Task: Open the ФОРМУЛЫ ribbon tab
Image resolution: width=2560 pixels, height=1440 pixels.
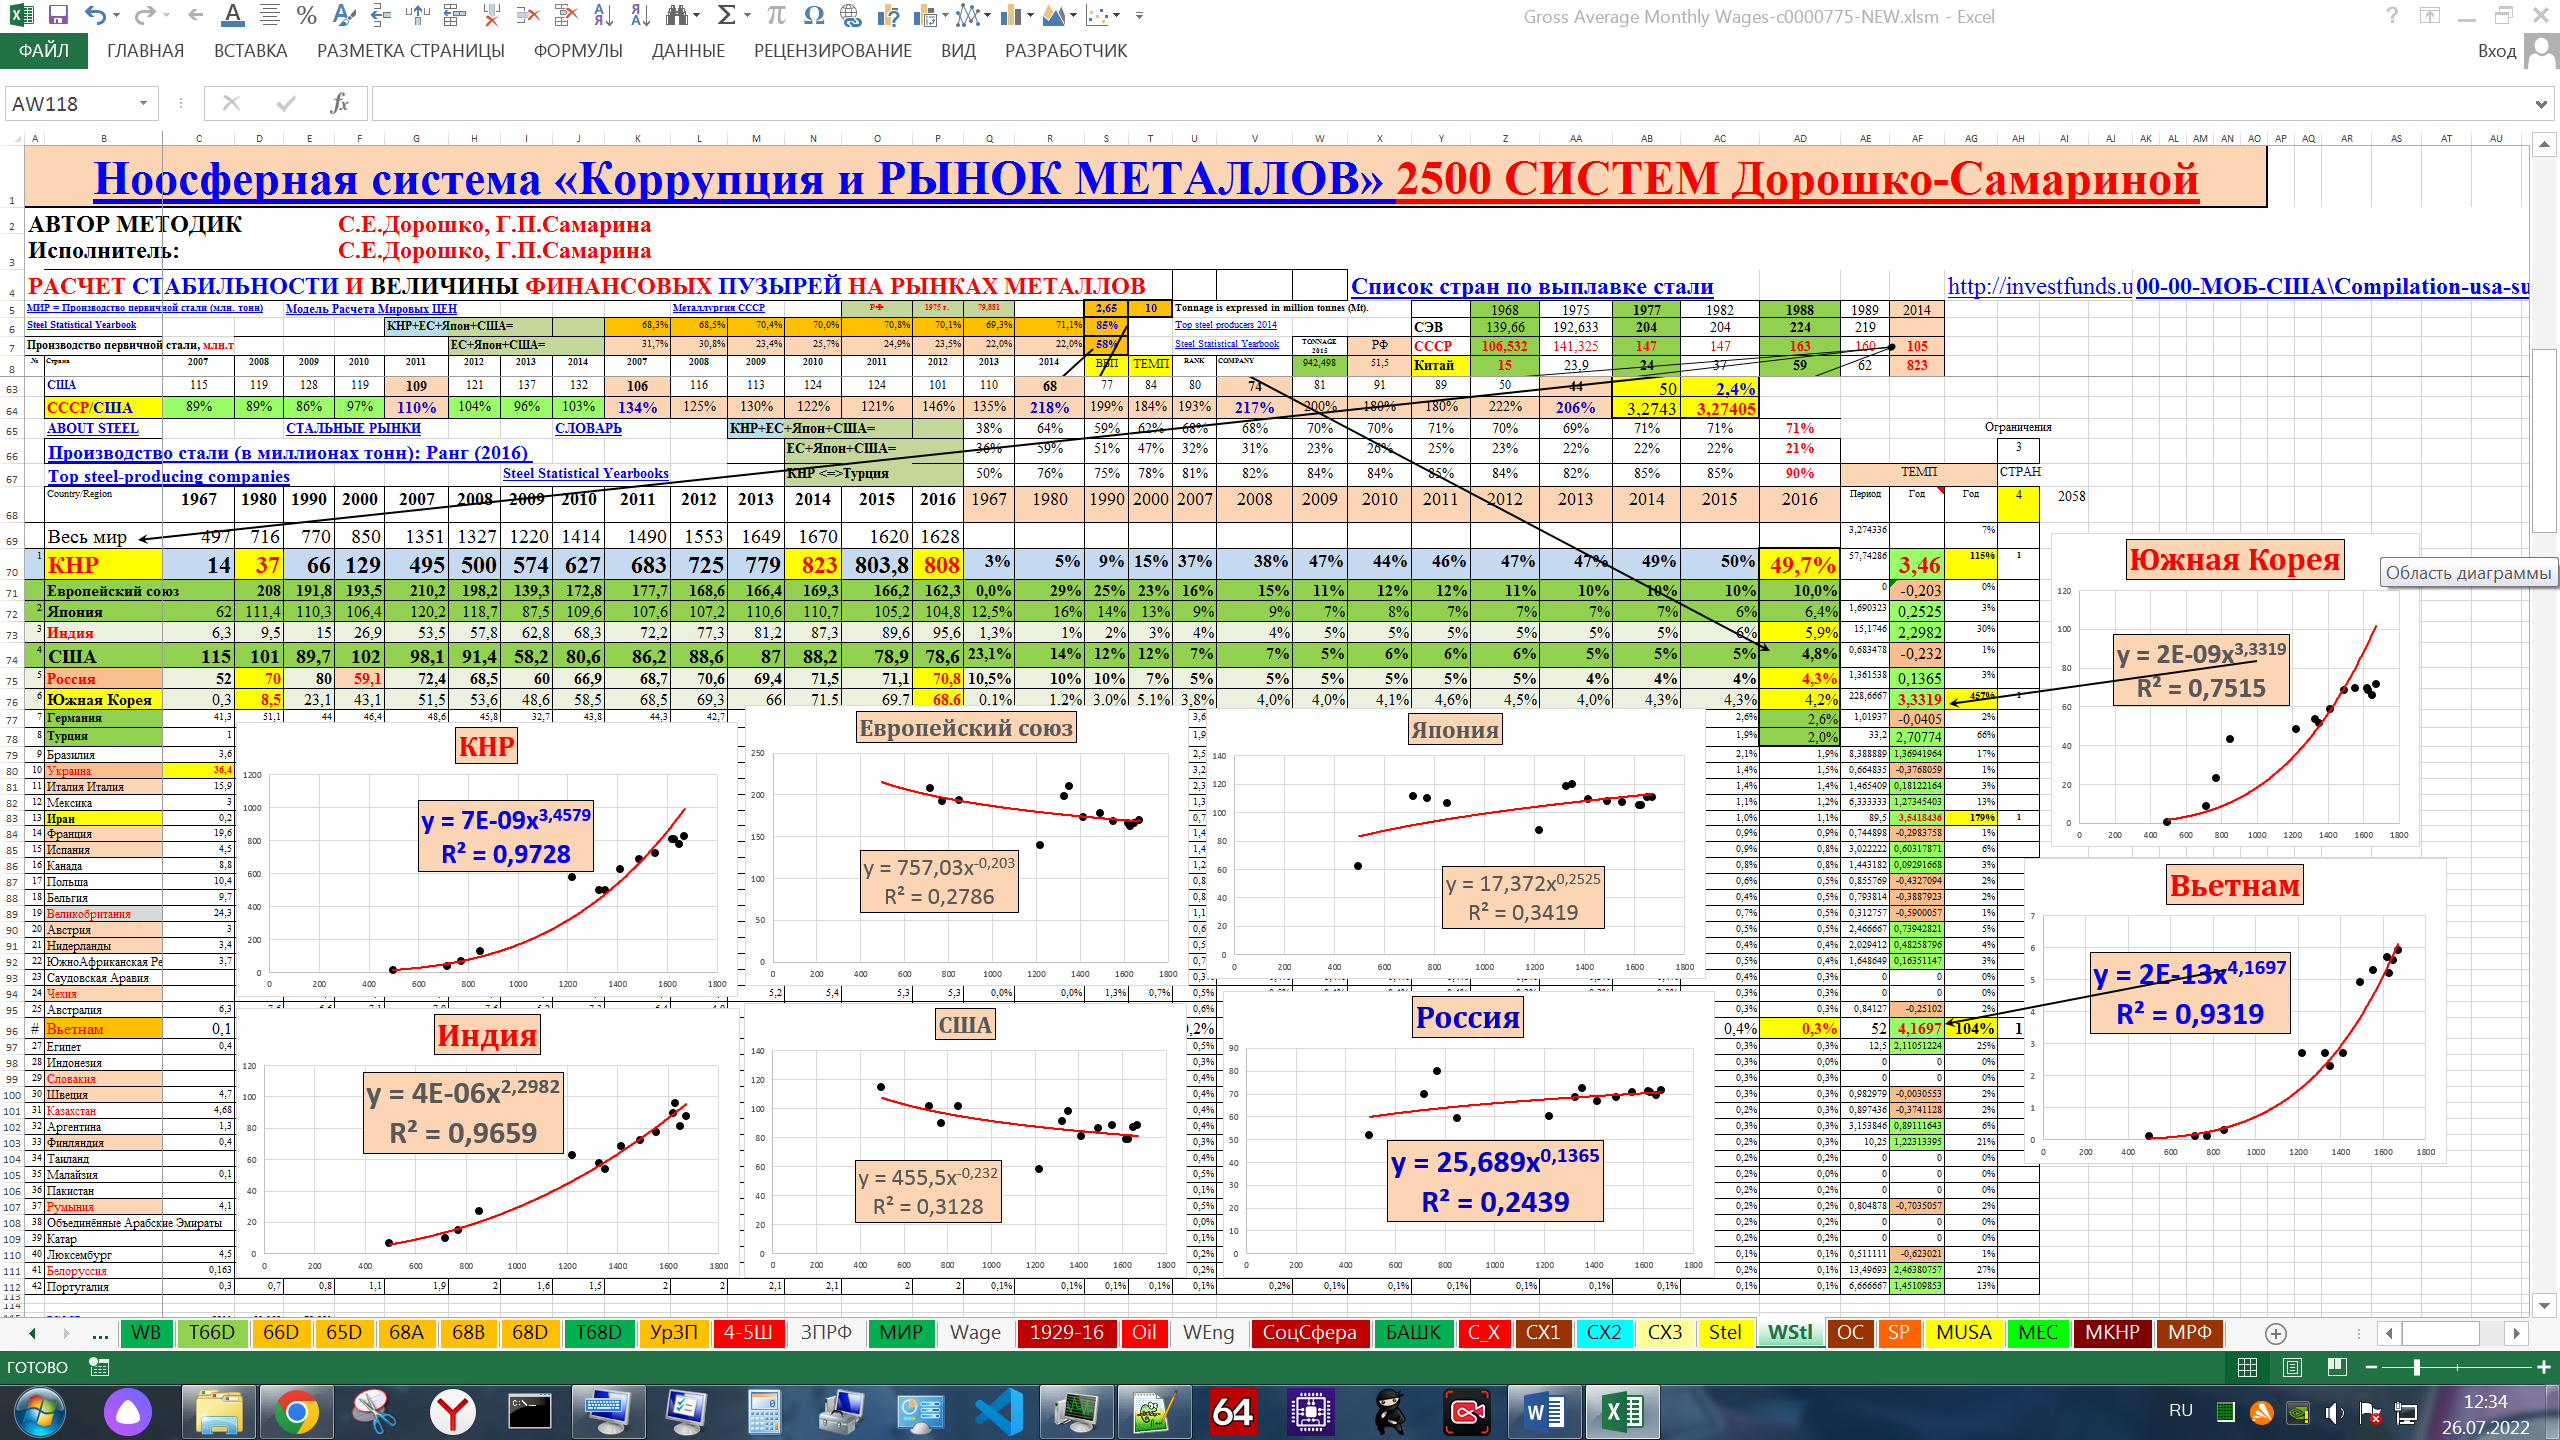Action: pos(578,51)
